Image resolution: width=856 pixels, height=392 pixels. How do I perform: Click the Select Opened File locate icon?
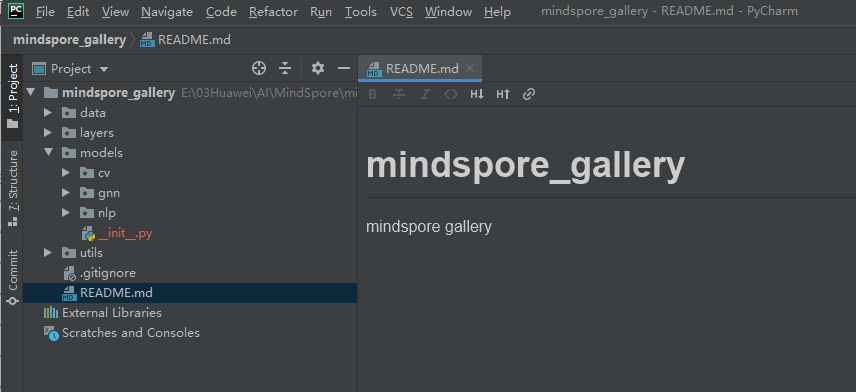[259, 68]
